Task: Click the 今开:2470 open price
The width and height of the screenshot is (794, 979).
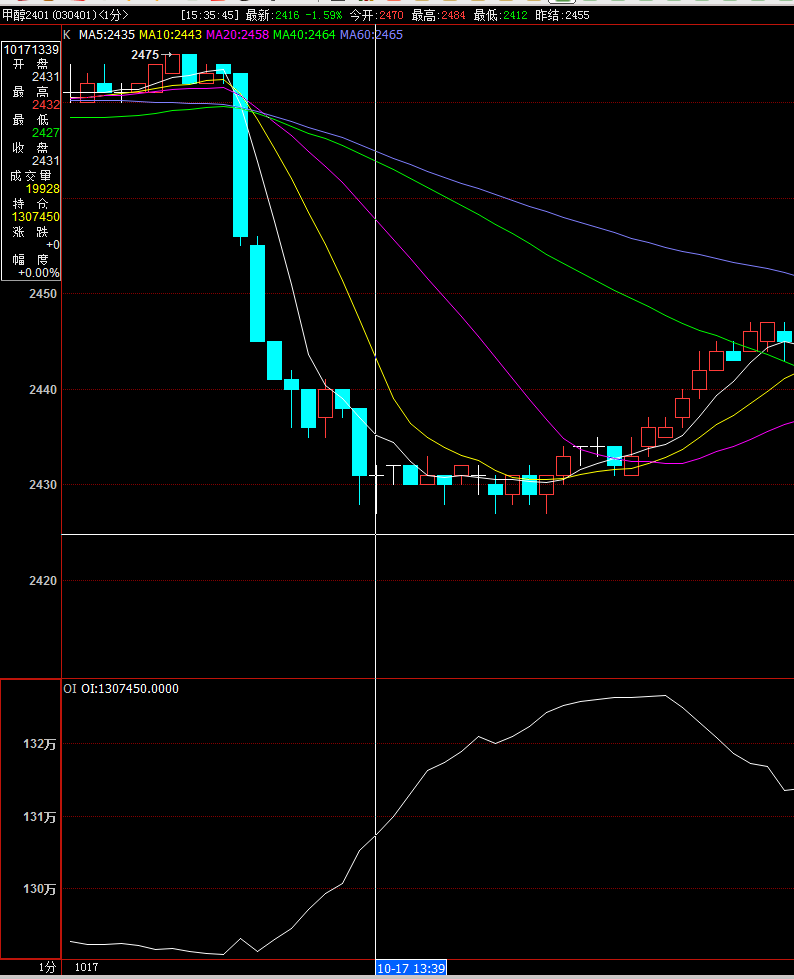Action: 376,15
